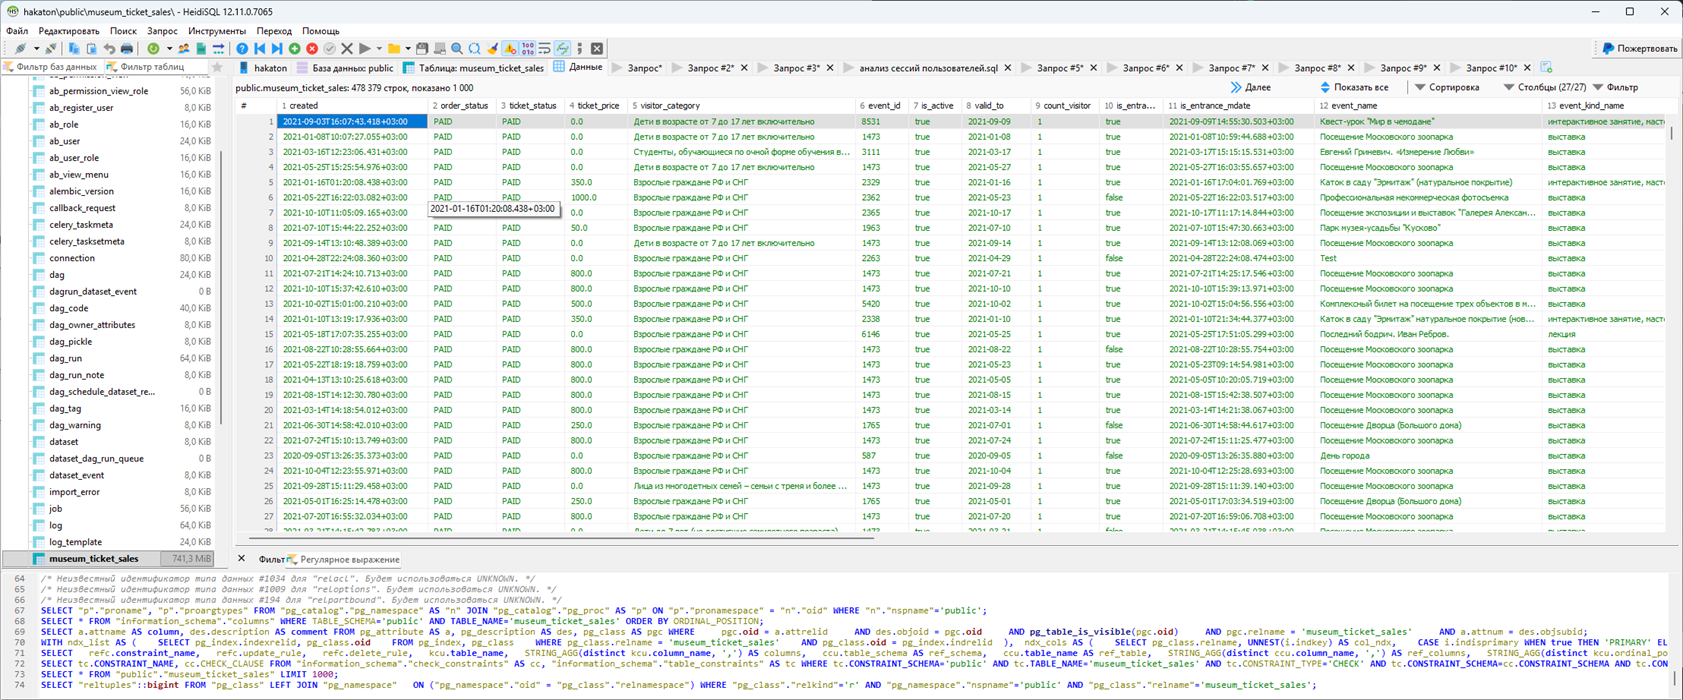The height and width of the screenshot is (700, 1683).
Task: Toggle the binary 100/010 display icon
Action: pos(527,48)
